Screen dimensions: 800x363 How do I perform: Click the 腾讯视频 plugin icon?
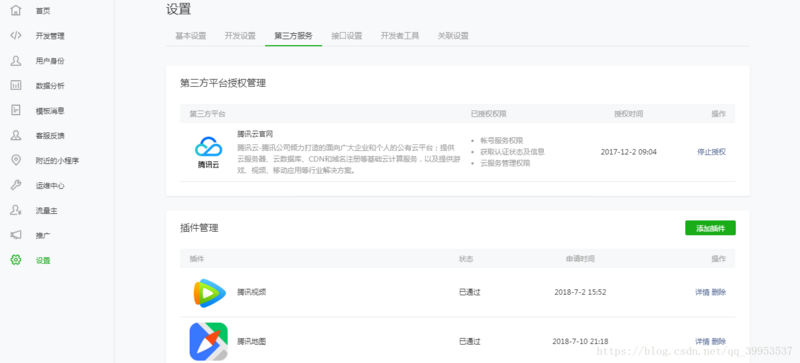tap(209, 293)
